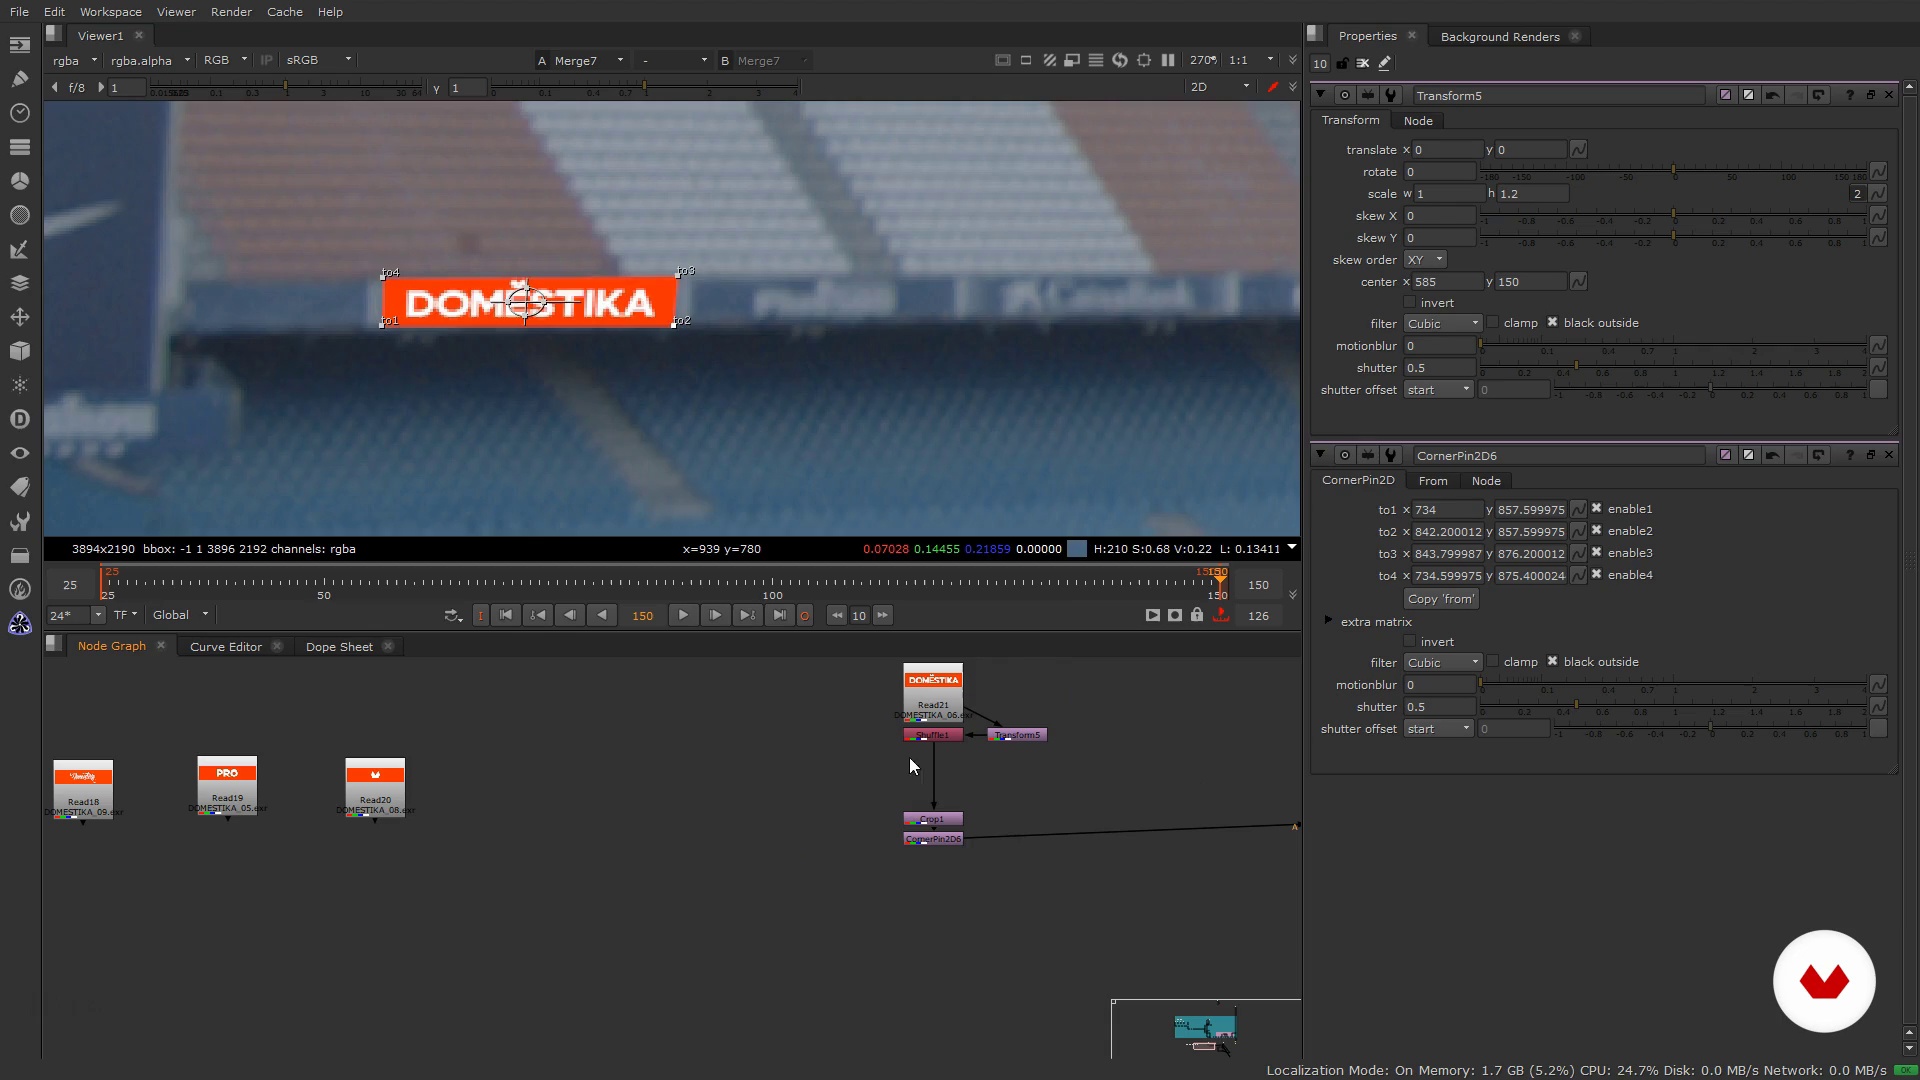Enable invert checkbox in Transform5
Screen dimensions: 1920x1080
pyautogui.click(x=1410, y=302)
